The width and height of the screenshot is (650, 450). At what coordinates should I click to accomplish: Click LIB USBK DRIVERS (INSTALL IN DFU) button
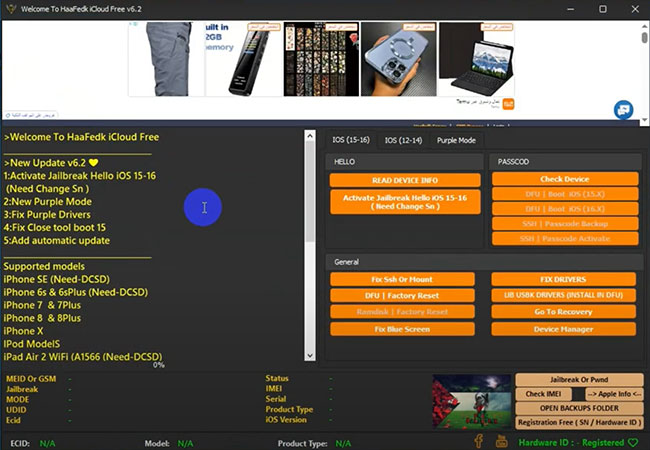click(563, 295)
